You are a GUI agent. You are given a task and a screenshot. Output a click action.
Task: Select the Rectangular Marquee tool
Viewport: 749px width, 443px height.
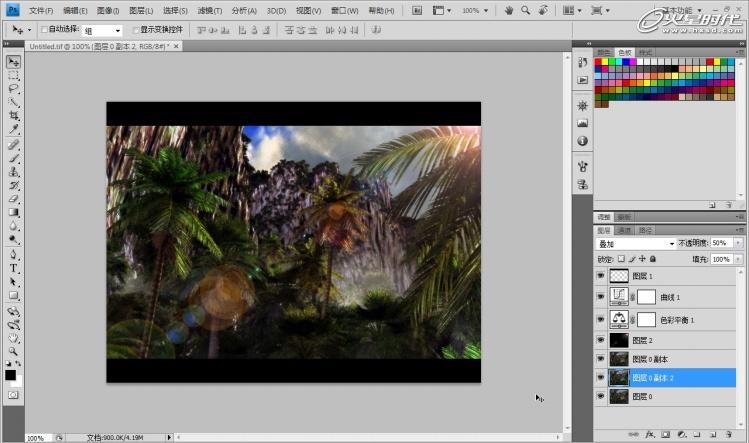[x=13, y=76]
